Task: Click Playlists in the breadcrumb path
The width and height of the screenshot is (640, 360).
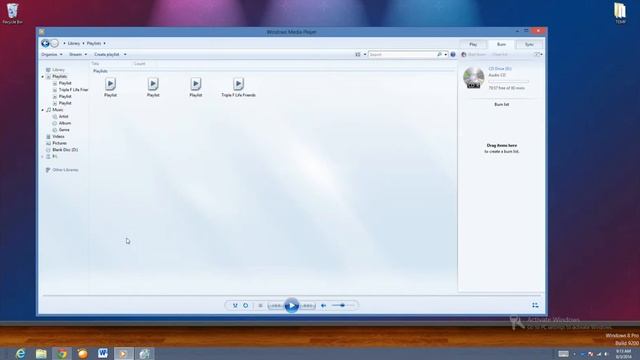Action: pos(94,43)
